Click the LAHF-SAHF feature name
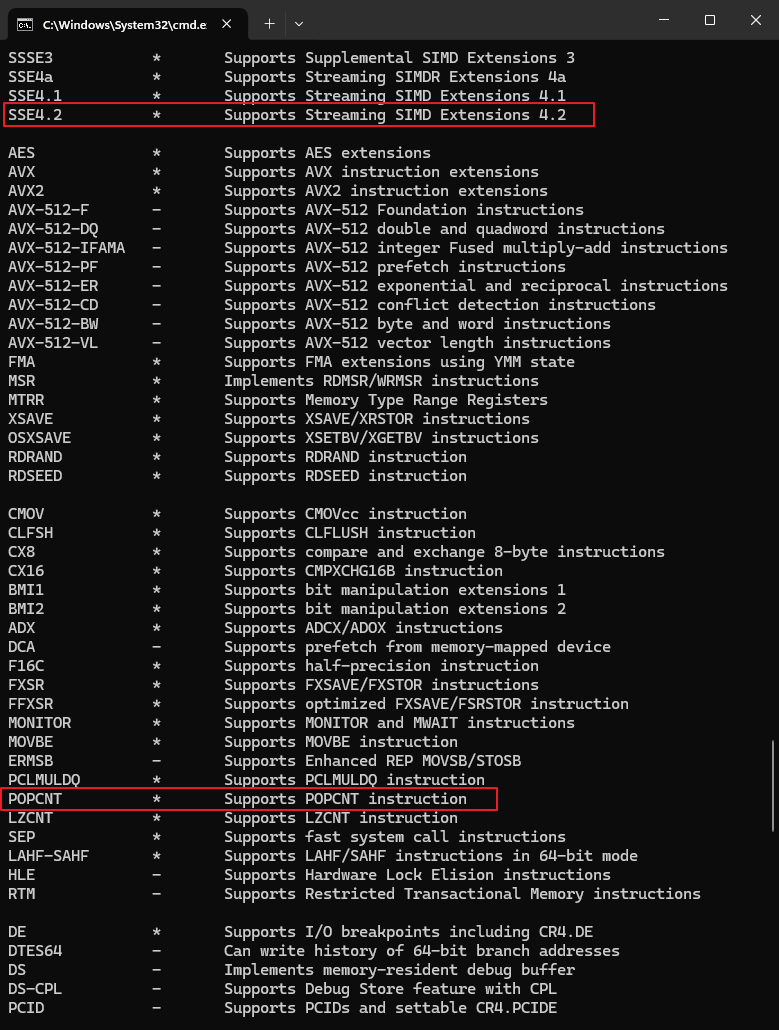The height and width of the screenshot is (1030, 779). coord(49,856)
